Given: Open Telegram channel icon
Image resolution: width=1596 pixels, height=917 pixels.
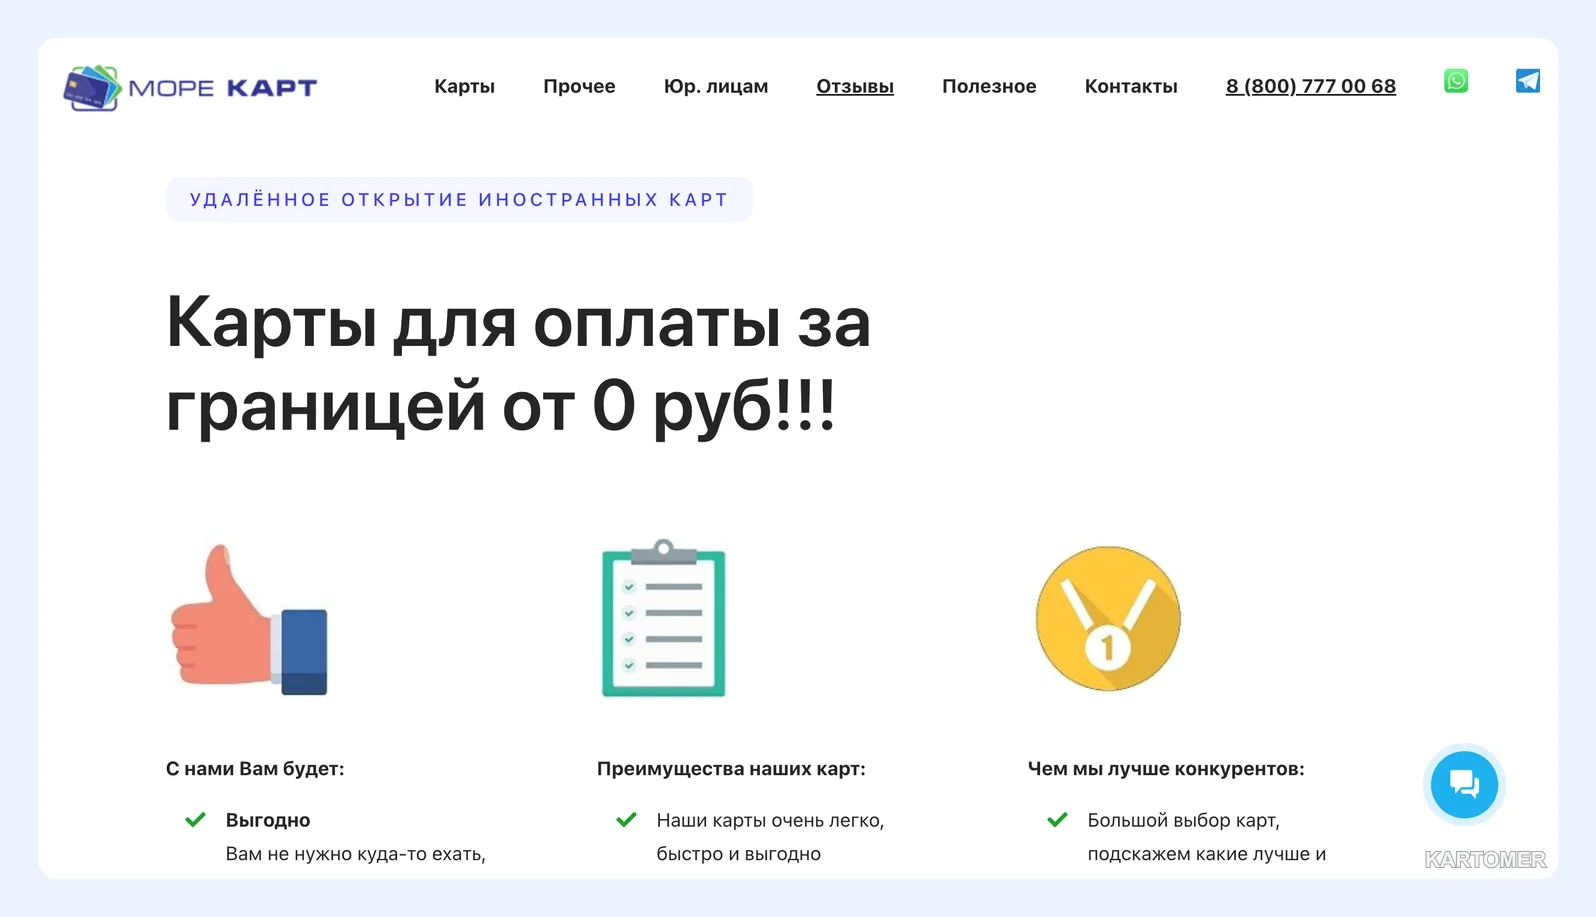Looking at the screenshot, I should click(x=1528, y=81).
